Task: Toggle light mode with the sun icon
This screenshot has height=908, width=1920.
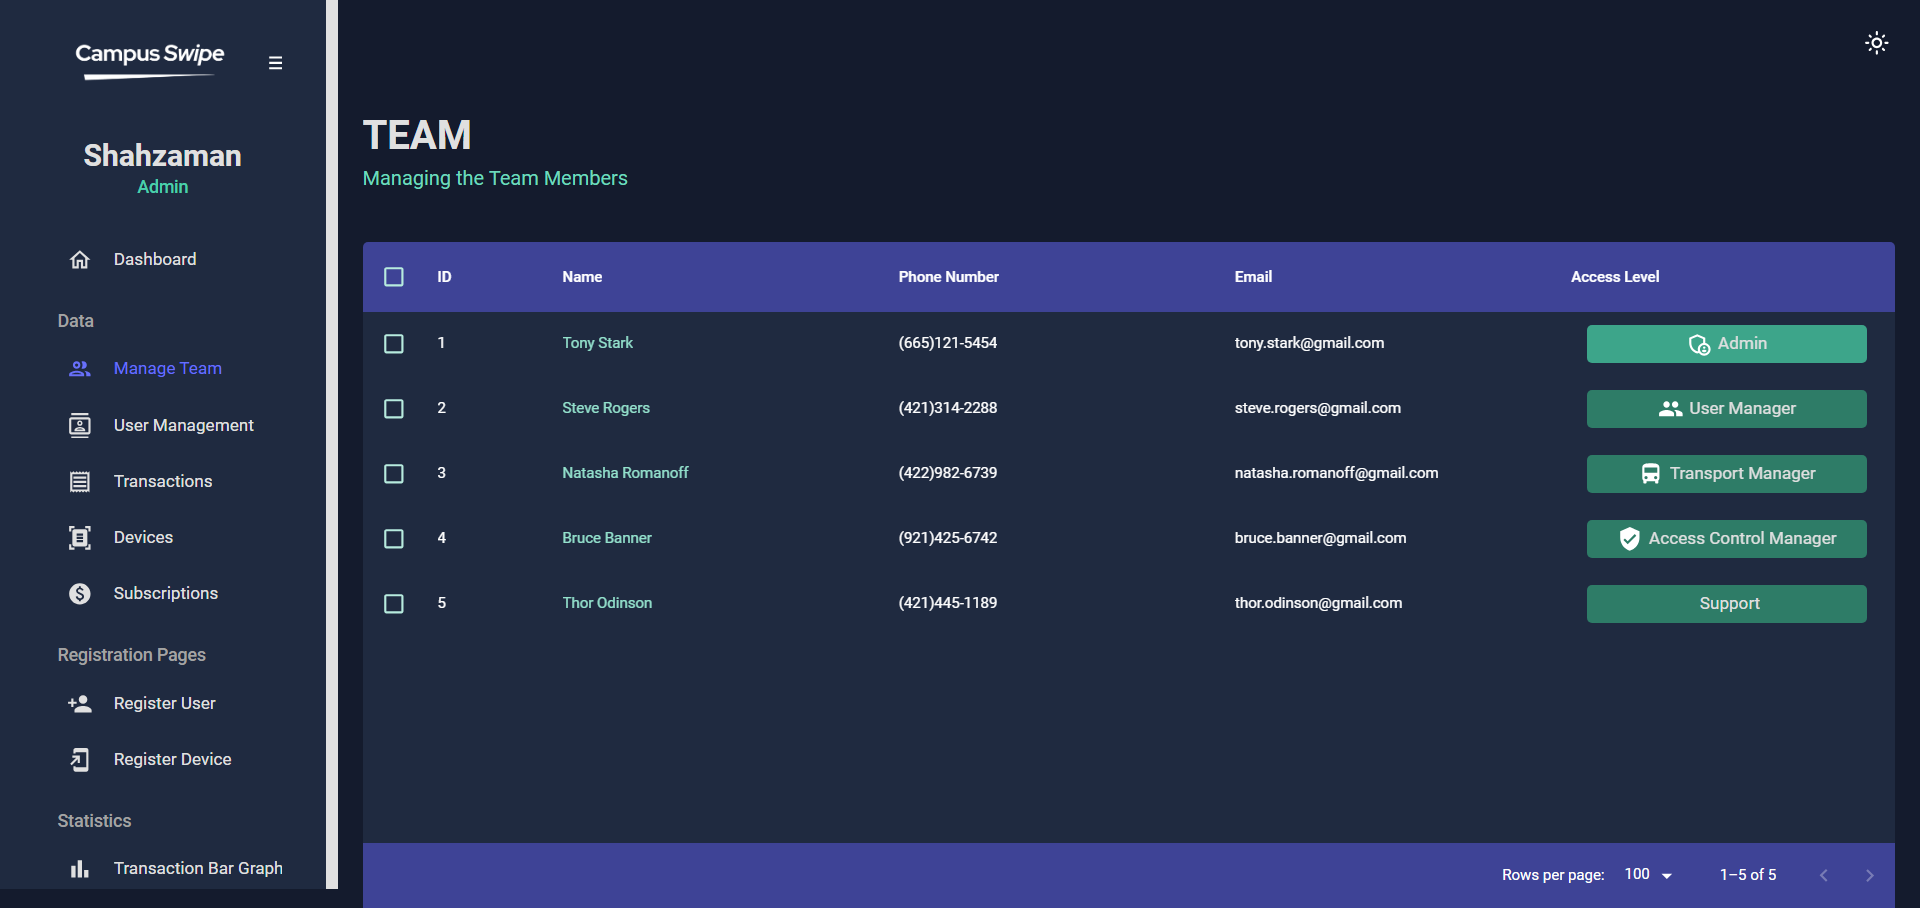Action: pyautogui.click(x=1876, y=43)
